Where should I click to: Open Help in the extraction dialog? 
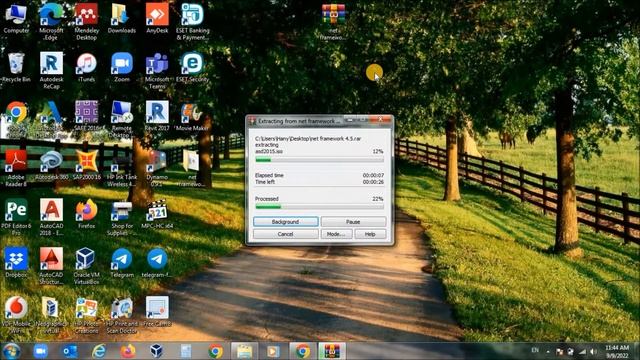[x=370, y=234]
